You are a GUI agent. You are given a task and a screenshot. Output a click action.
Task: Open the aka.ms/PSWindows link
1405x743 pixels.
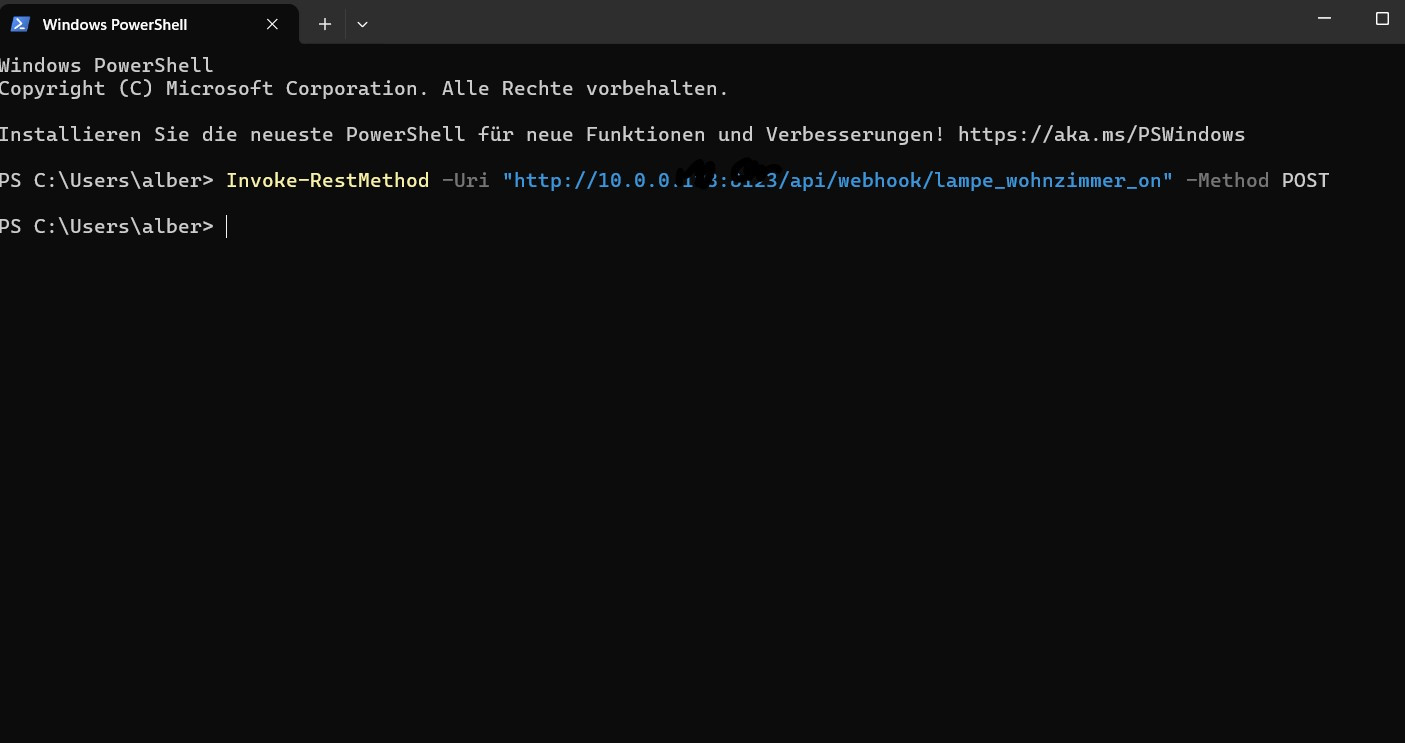point(1101,134)
